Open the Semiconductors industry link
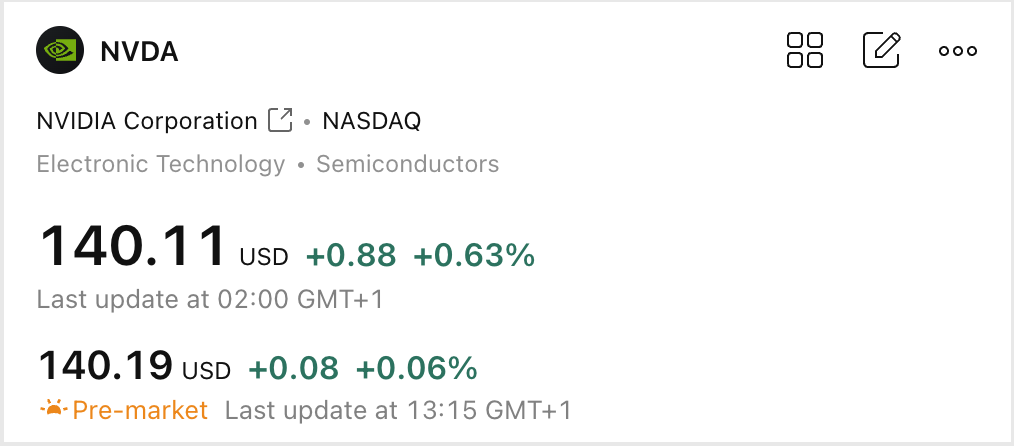The width and height of the screenshot is (1014, 446). (407, 164)
